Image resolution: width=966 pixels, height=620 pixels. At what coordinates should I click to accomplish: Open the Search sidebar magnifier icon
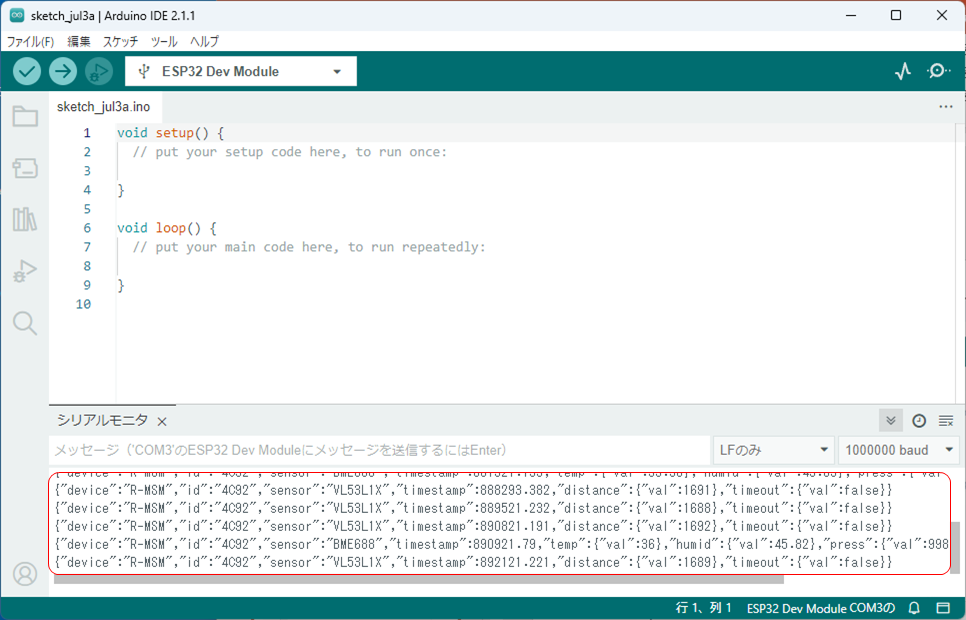pyautogui.click(x=25, y=323)
